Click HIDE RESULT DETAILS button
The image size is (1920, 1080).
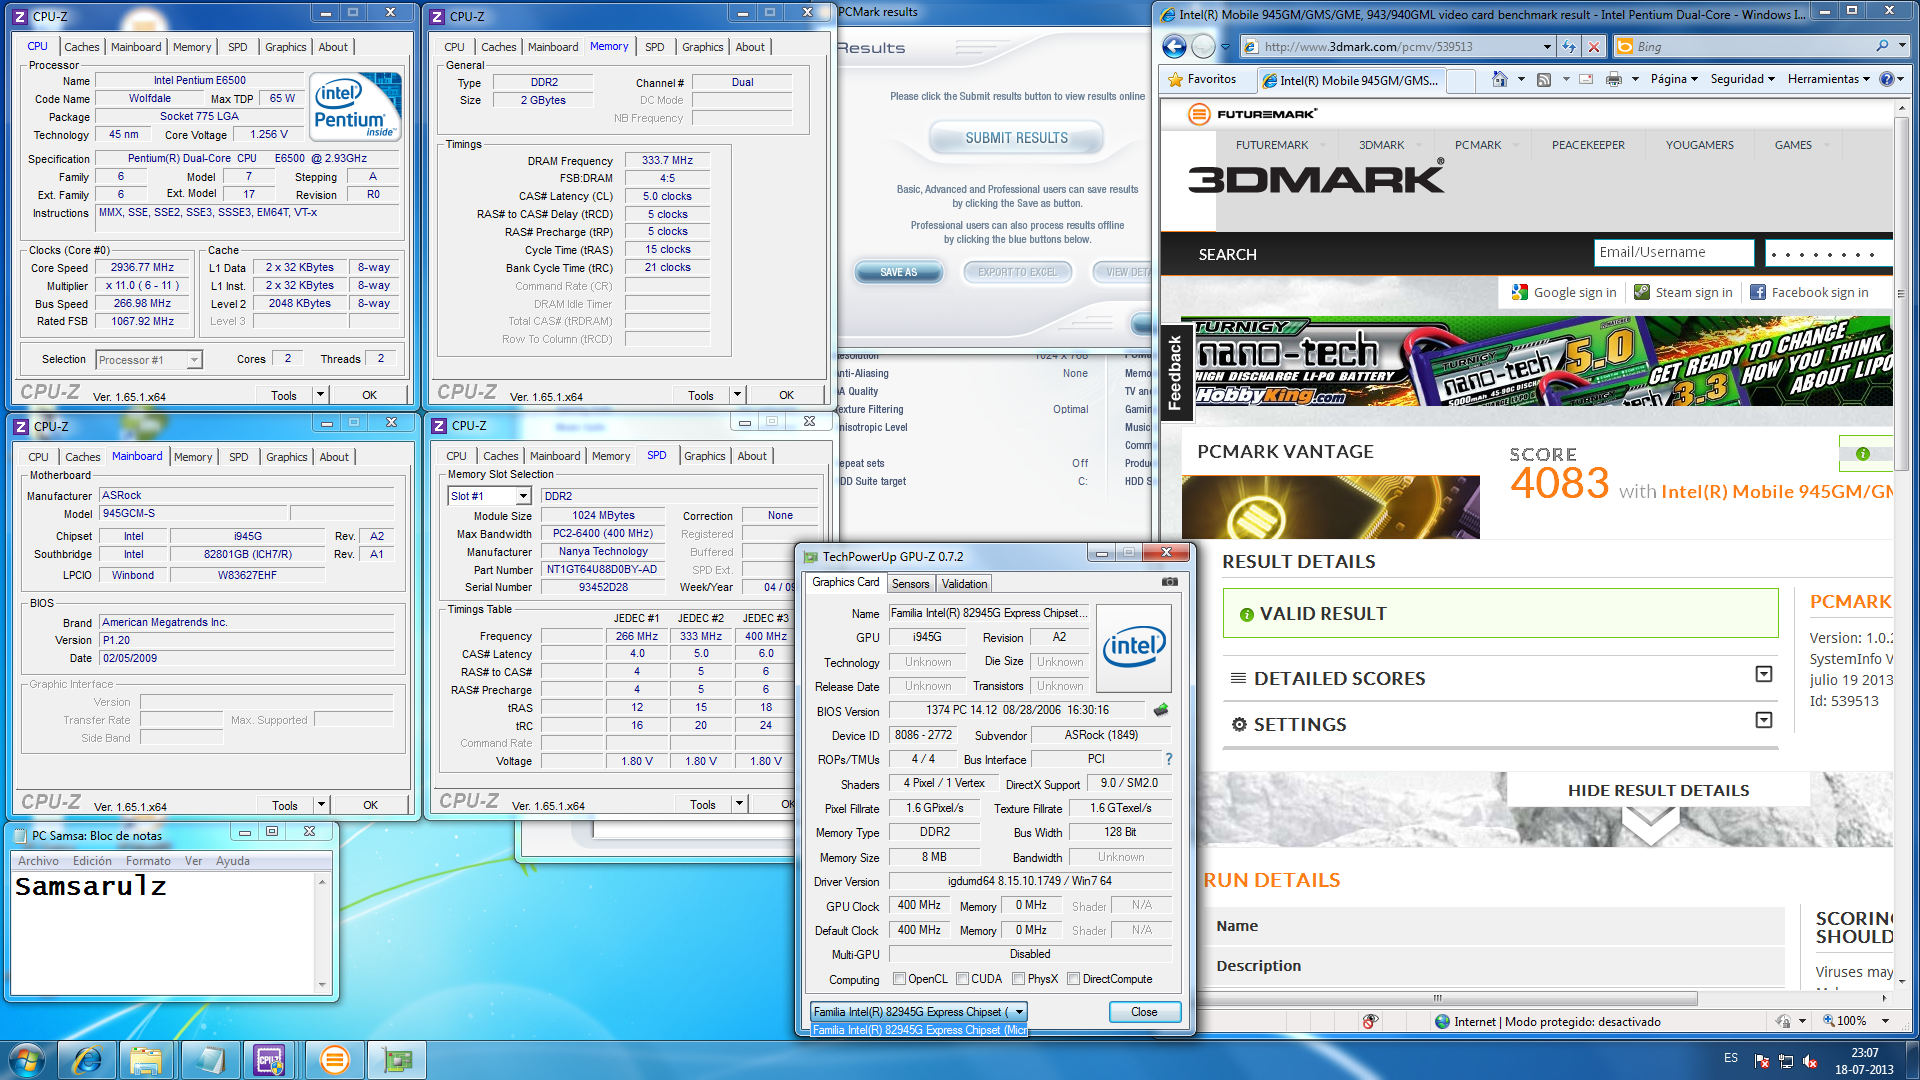(1658, 790)
